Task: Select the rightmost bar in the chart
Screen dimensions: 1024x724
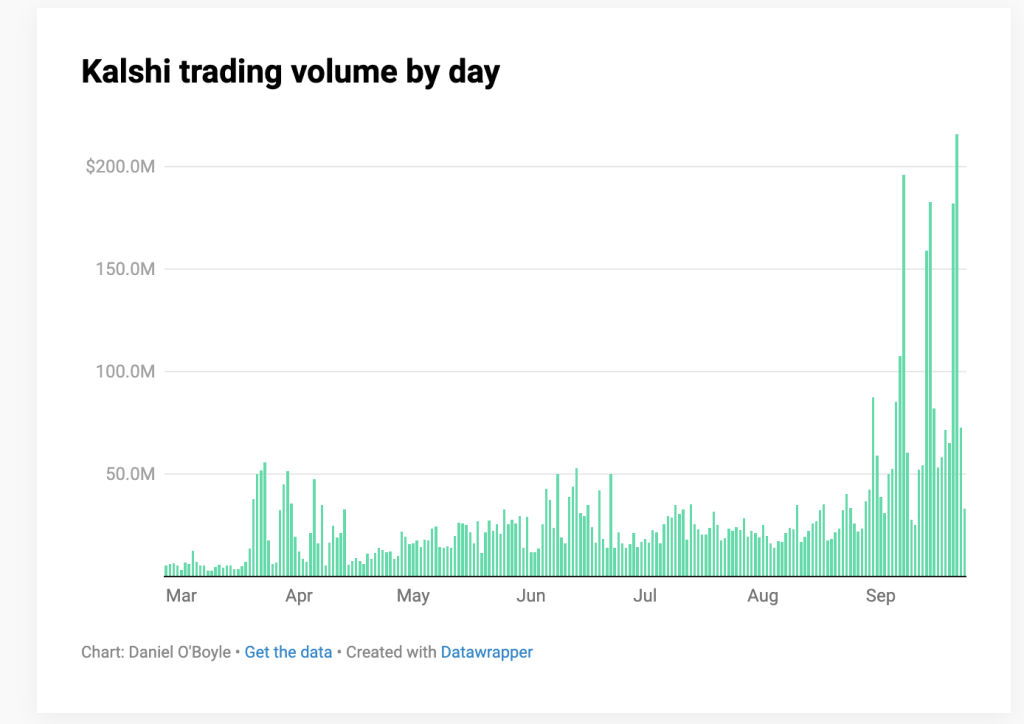Action: click(x=964, y=543)
